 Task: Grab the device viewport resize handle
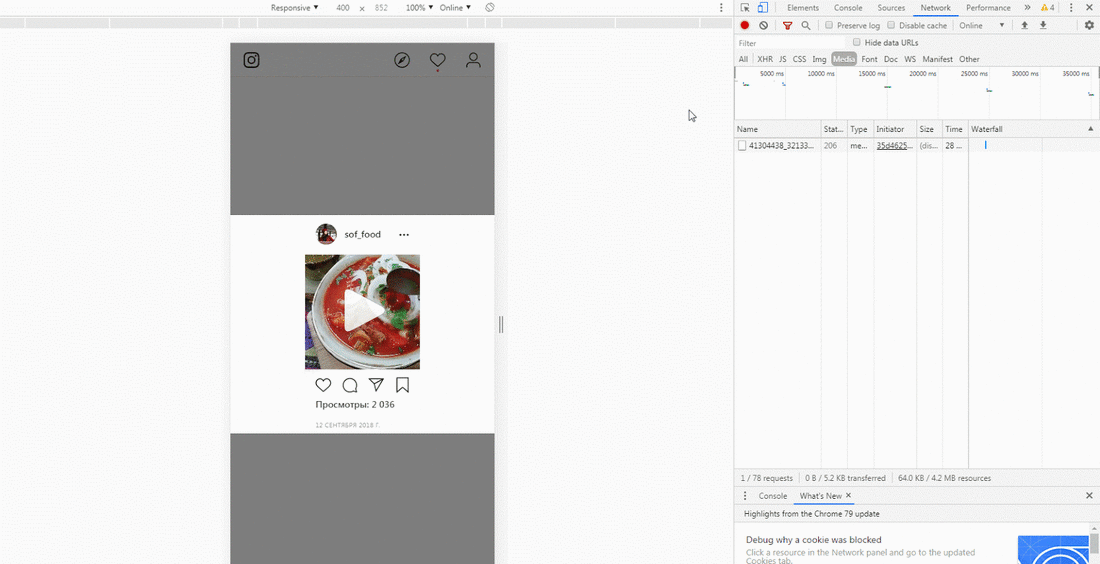click(x=501, y=324)
